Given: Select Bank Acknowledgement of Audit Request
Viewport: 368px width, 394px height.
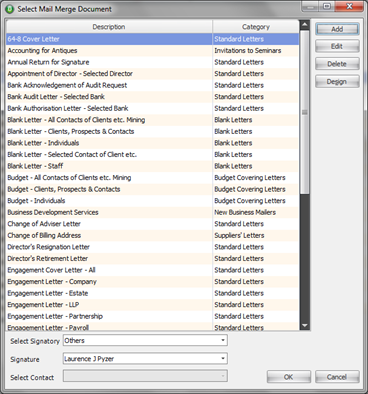Looking at the screenshot, I should point(152,85).
